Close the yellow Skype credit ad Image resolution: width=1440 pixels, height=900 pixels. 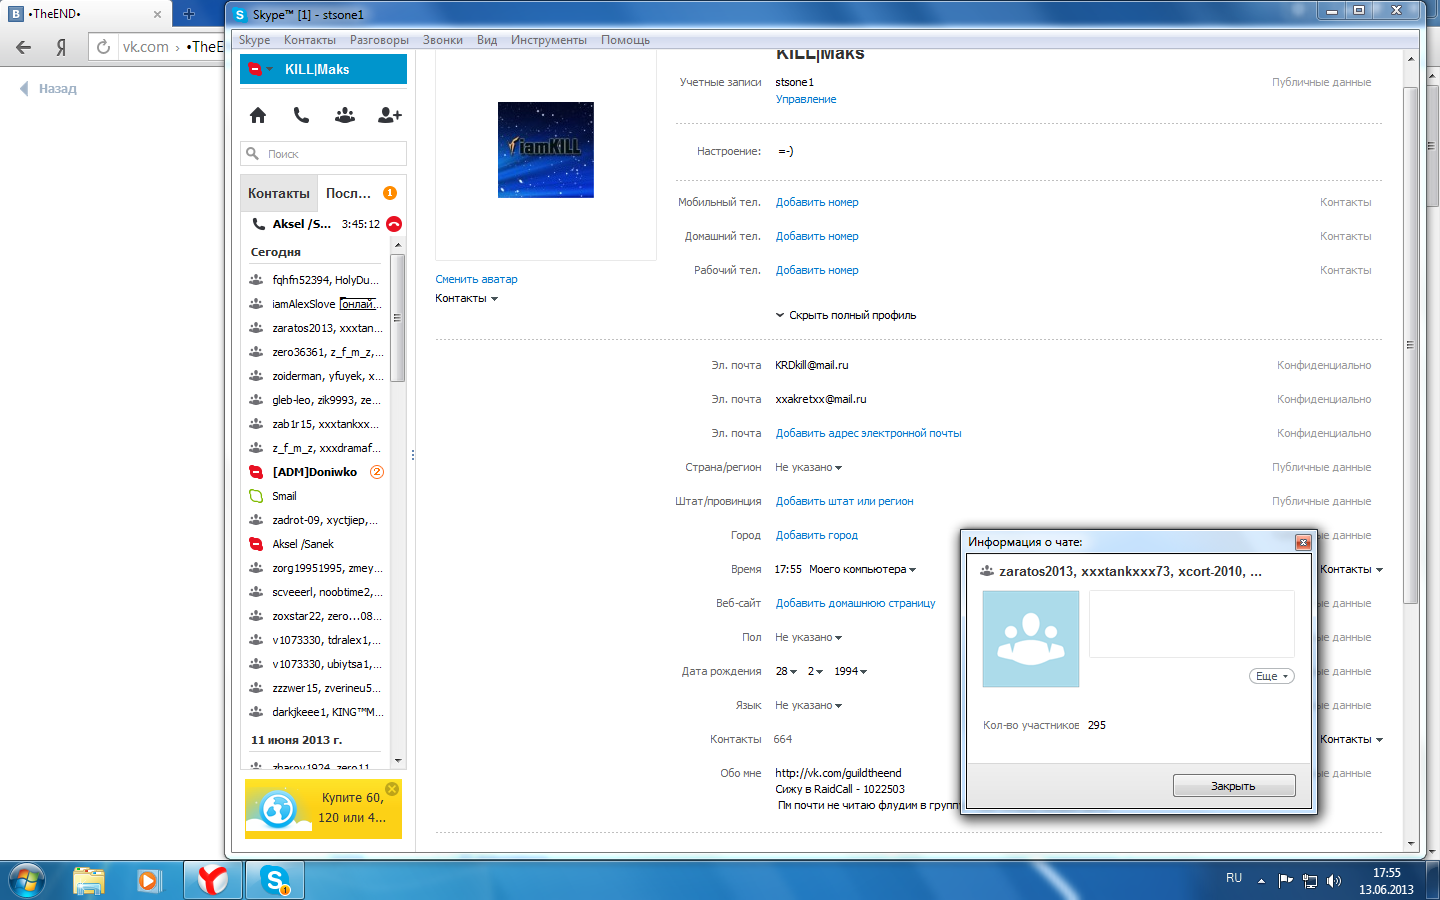(392, 789)
